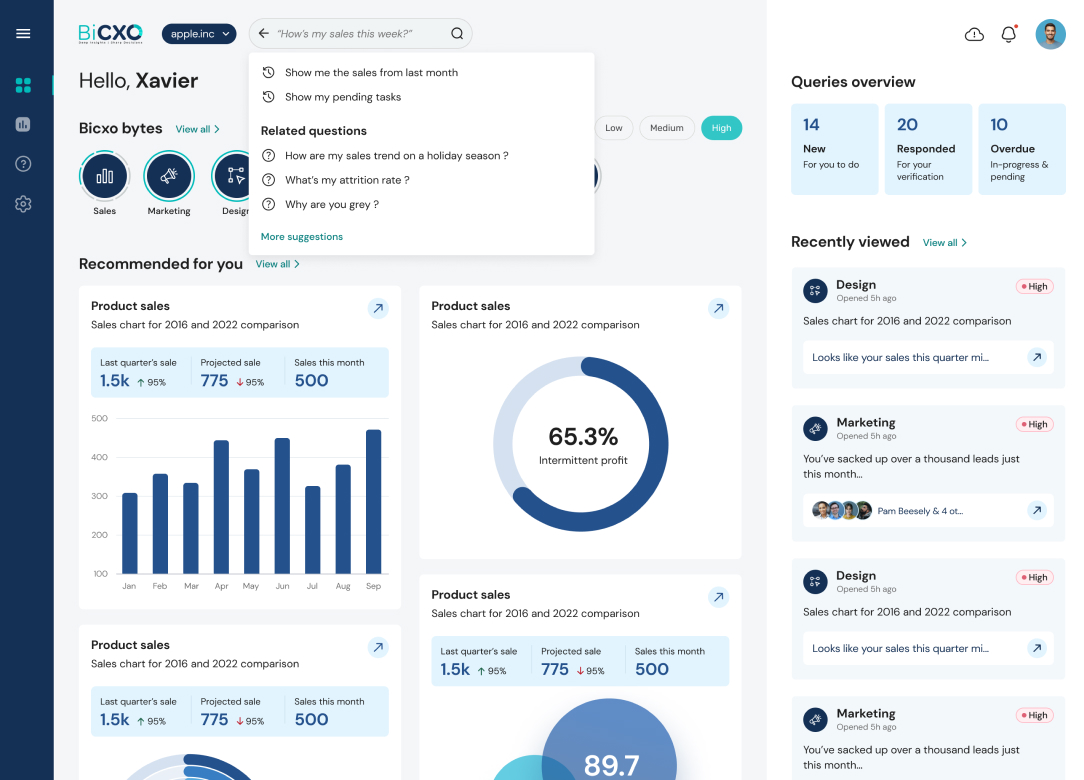Image resolution: width=1084 pixels, height=780 pixels.
Task: Click the magnifier search icon
Action: (457, 33)
